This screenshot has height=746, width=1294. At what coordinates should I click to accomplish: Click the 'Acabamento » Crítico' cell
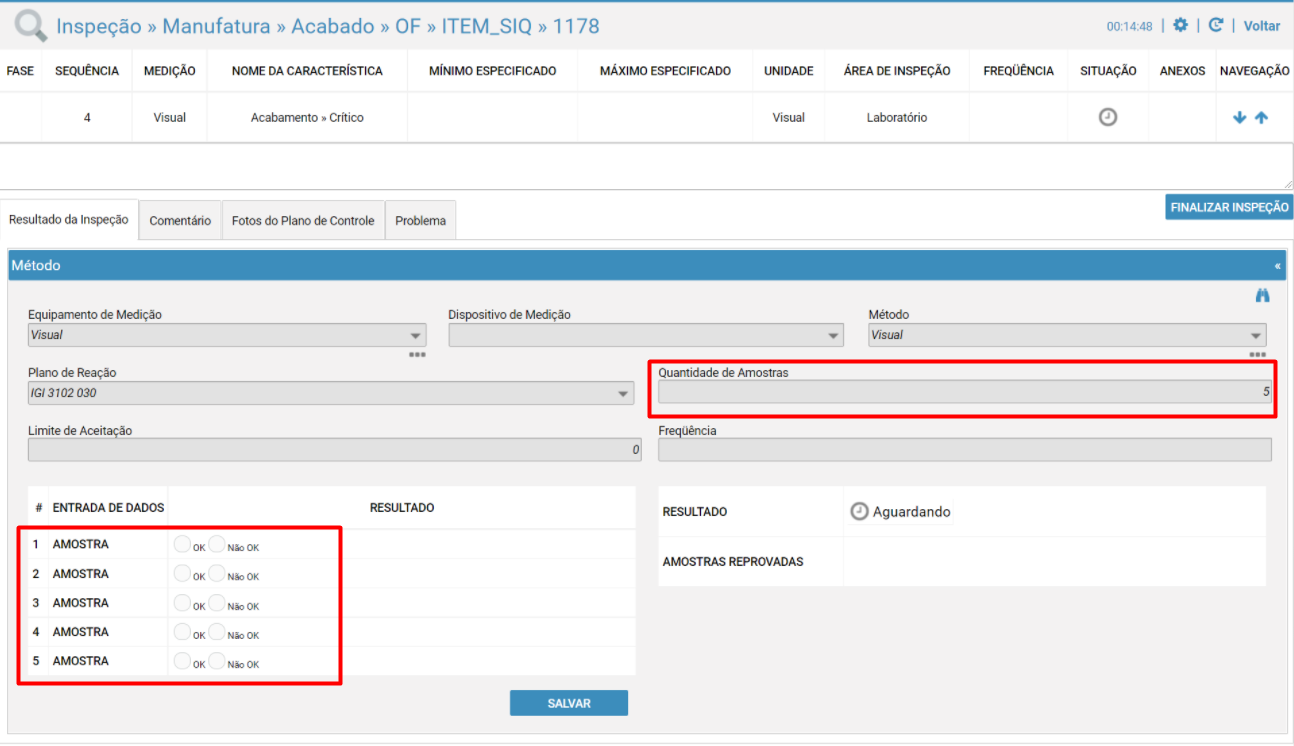307,117
